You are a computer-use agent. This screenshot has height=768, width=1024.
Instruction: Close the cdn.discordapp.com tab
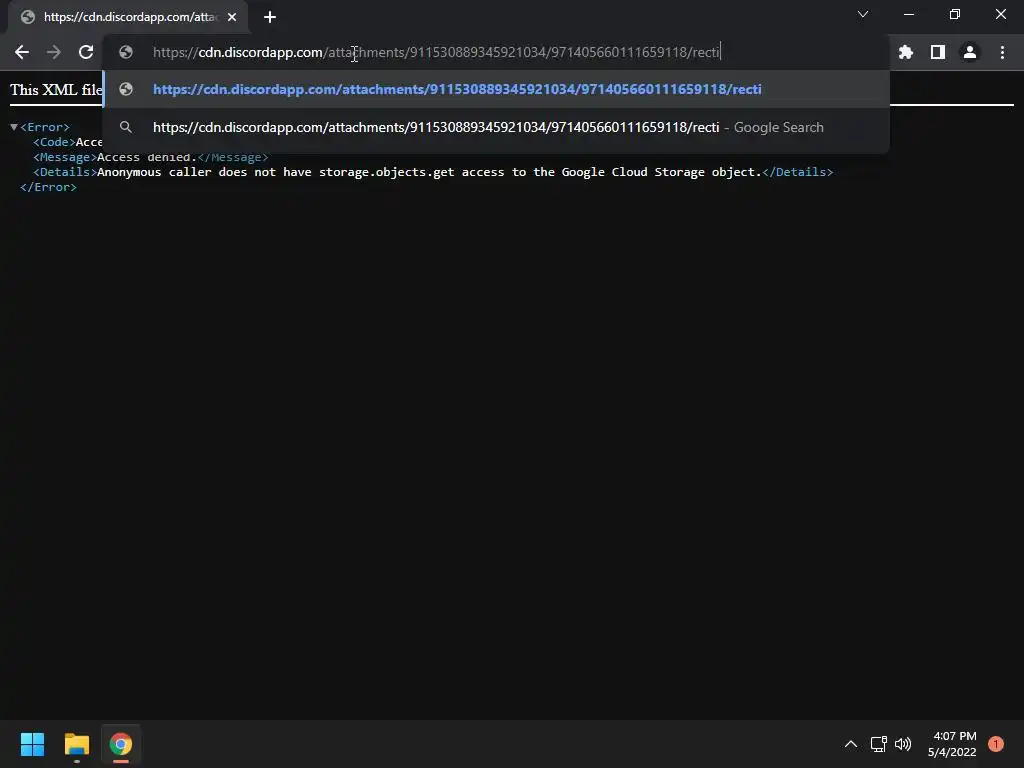pos(232,17)
